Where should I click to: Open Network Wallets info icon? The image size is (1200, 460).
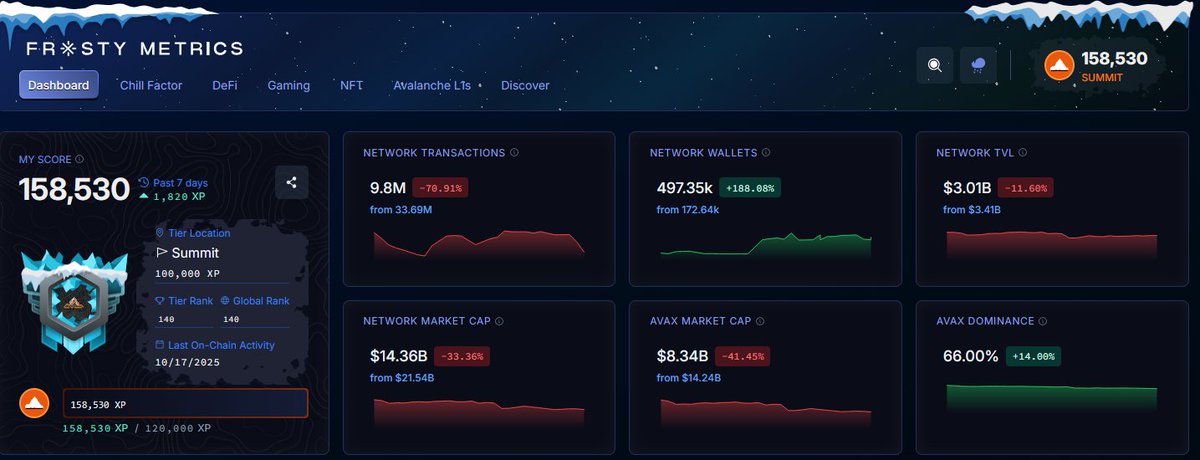pyautogui.click(x=767, y=153)
